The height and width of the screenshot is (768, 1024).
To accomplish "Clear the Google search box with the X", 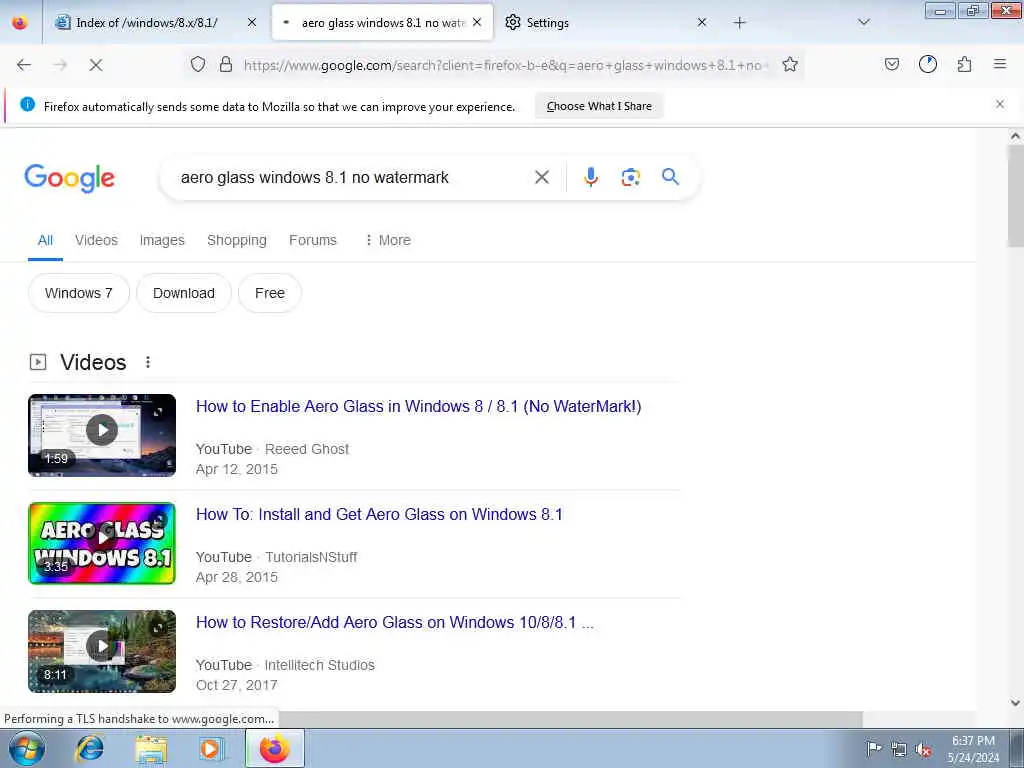I will (x=541, y=177).
